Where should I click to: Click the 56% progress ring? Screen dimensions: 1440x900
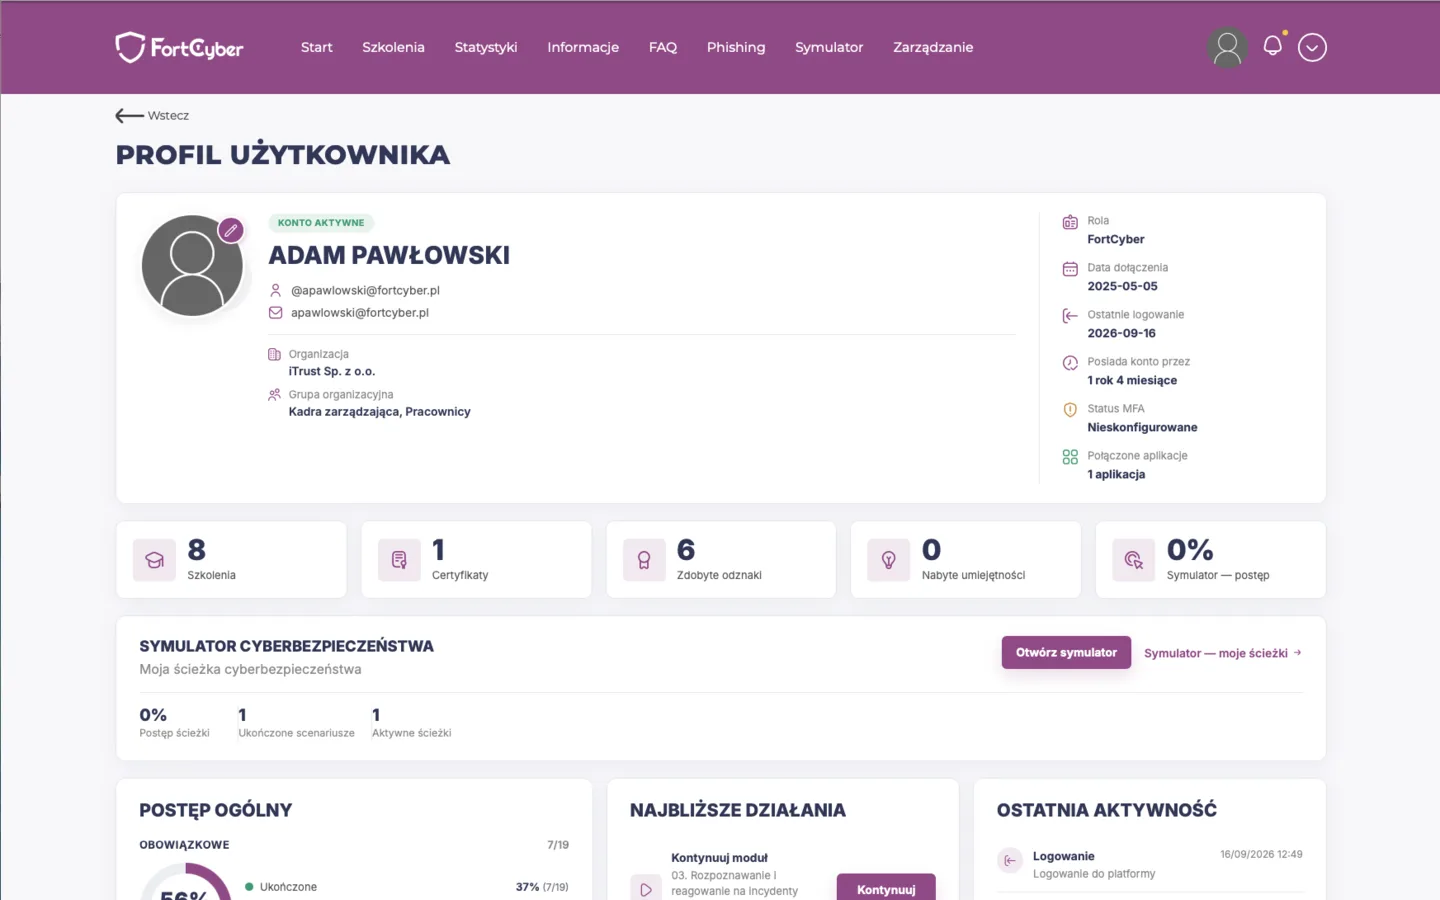pyautogui.click(x=185, y=882)
